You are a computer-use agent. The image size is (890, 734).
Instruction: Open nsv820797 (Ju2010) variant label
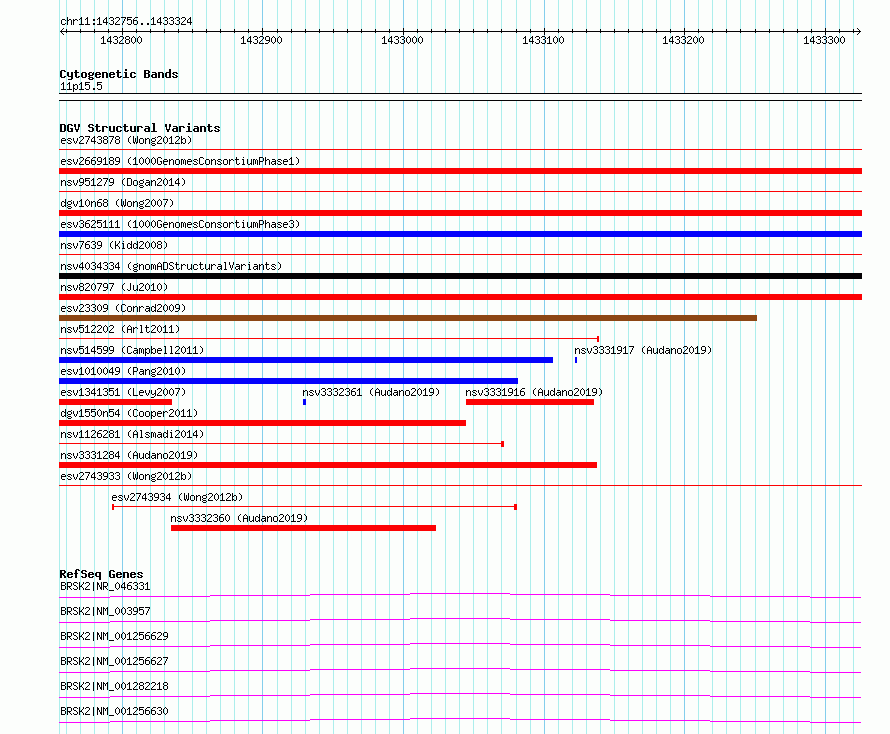114,287
